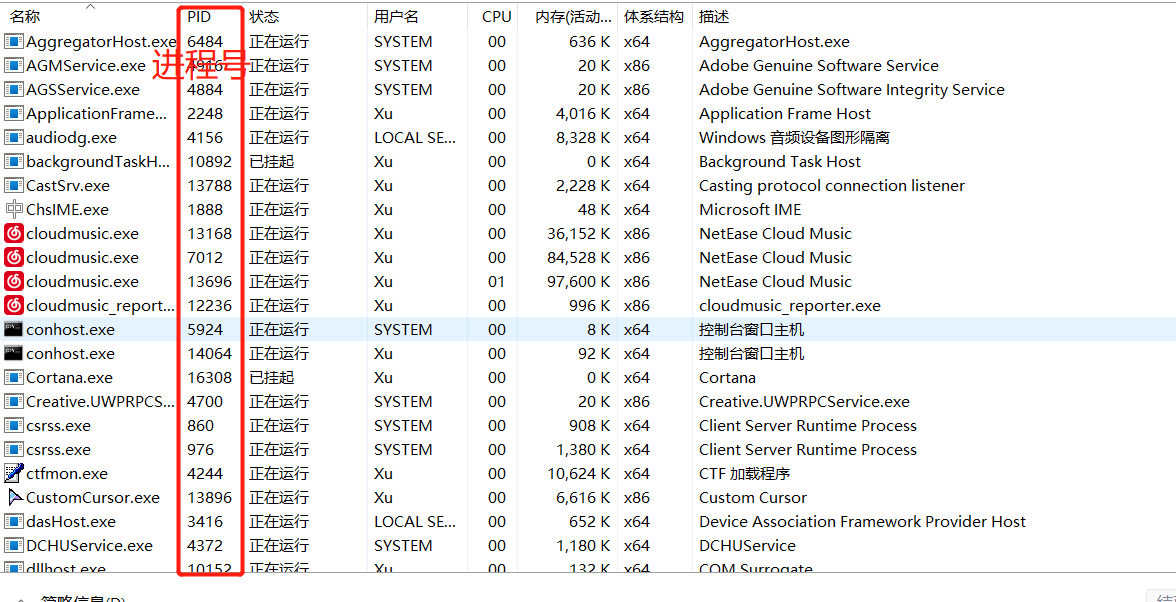Click the 描述 column header
The image size is (1176, 602).
tap(714, 17)
